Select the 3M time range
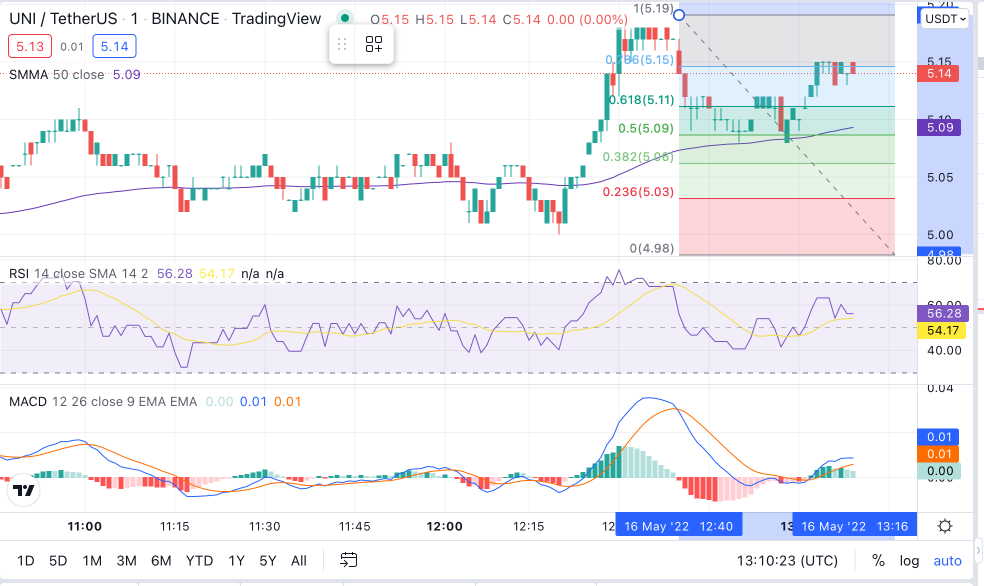This screenshot has height=586, width=984. (x=126, y=560)
